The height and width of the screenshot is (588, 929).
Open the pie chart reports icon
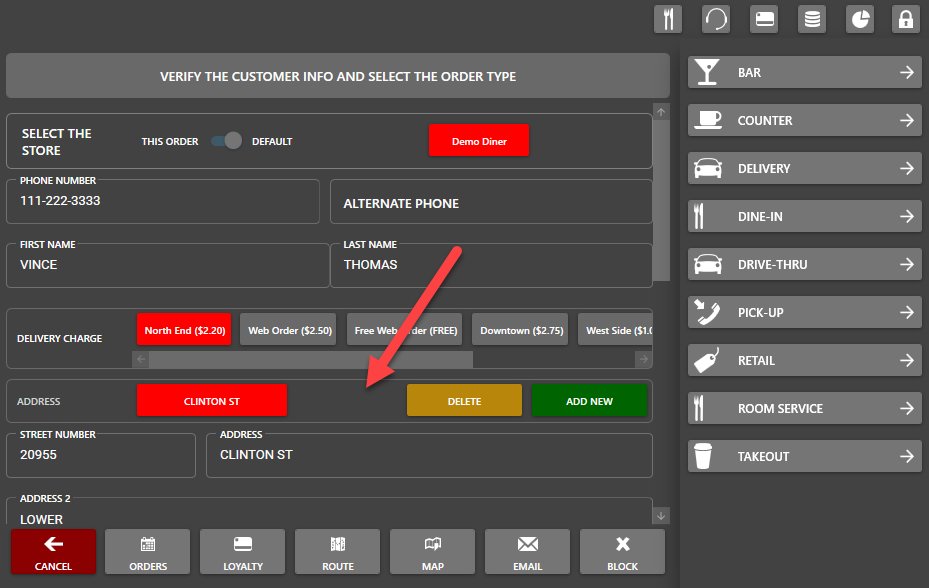tap(860, 19)
